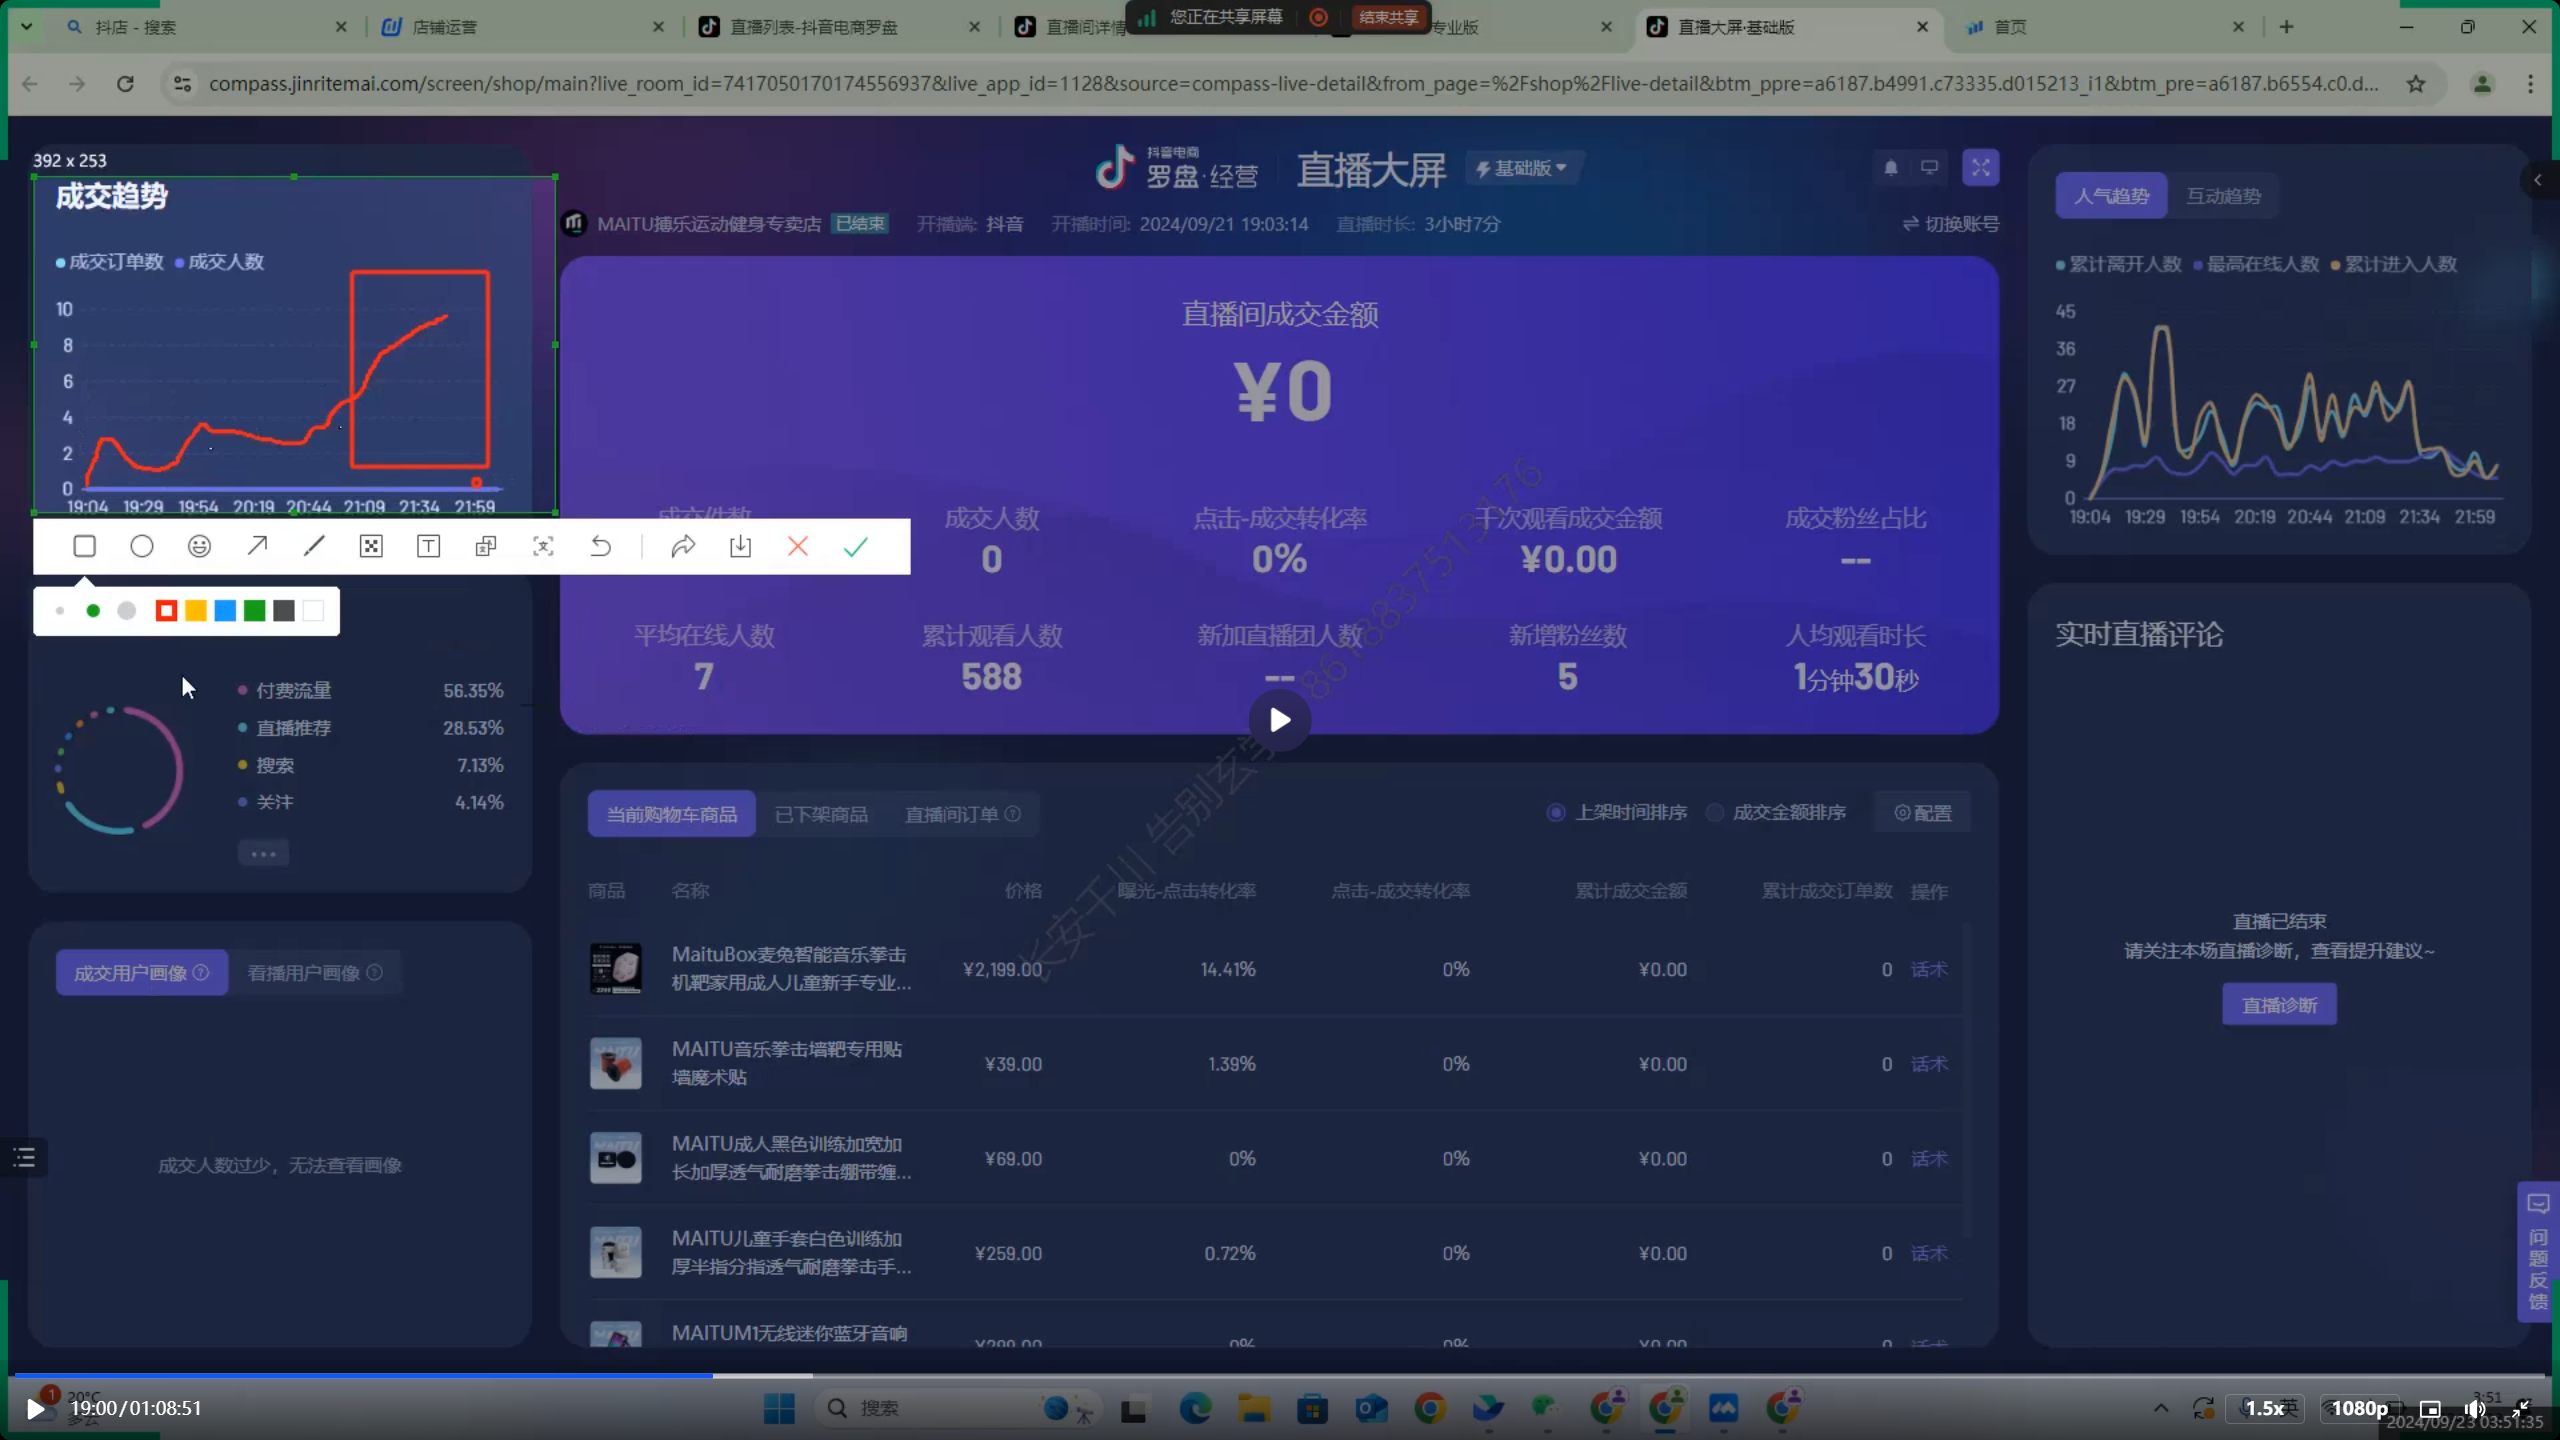Viewport: 2560px width, 1440px height.
Task: Open 基础版 version dropdown
Action: pos(1522,168)
